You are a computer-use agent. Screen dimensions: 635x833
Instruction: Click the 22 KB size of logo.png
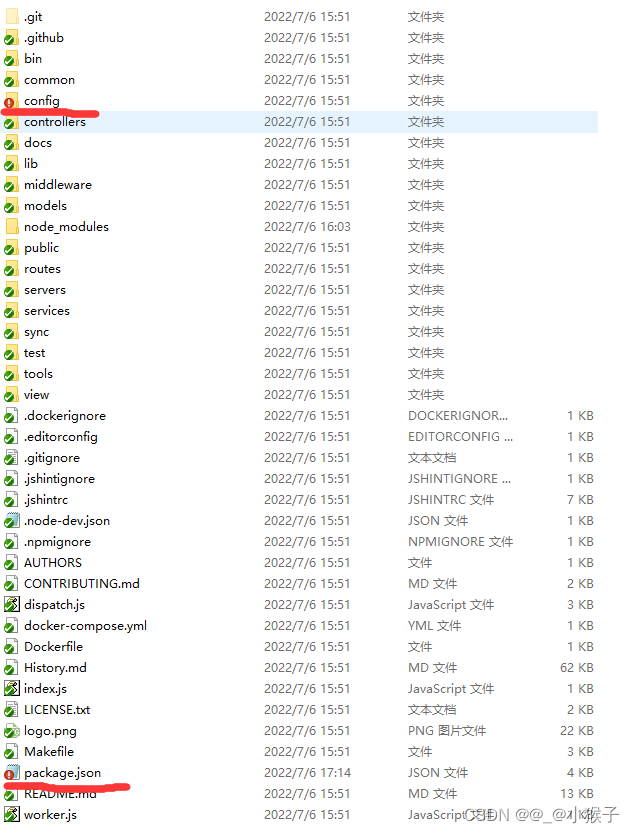point(577,730)
